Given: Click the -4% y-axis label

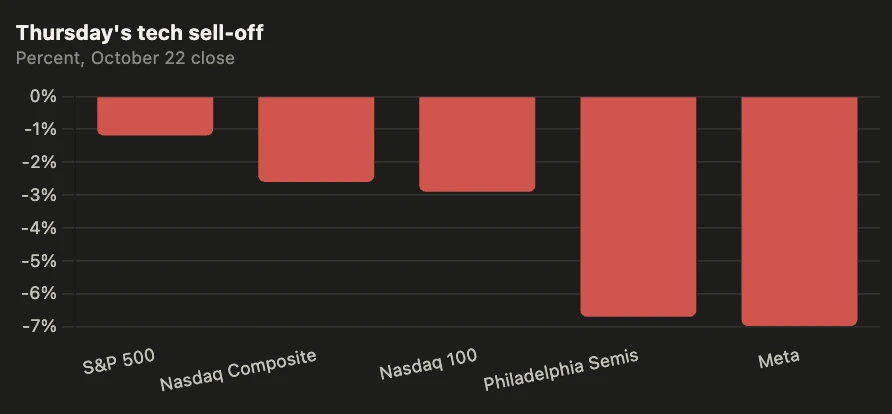Looking at the screenshot, I should 40,228.
